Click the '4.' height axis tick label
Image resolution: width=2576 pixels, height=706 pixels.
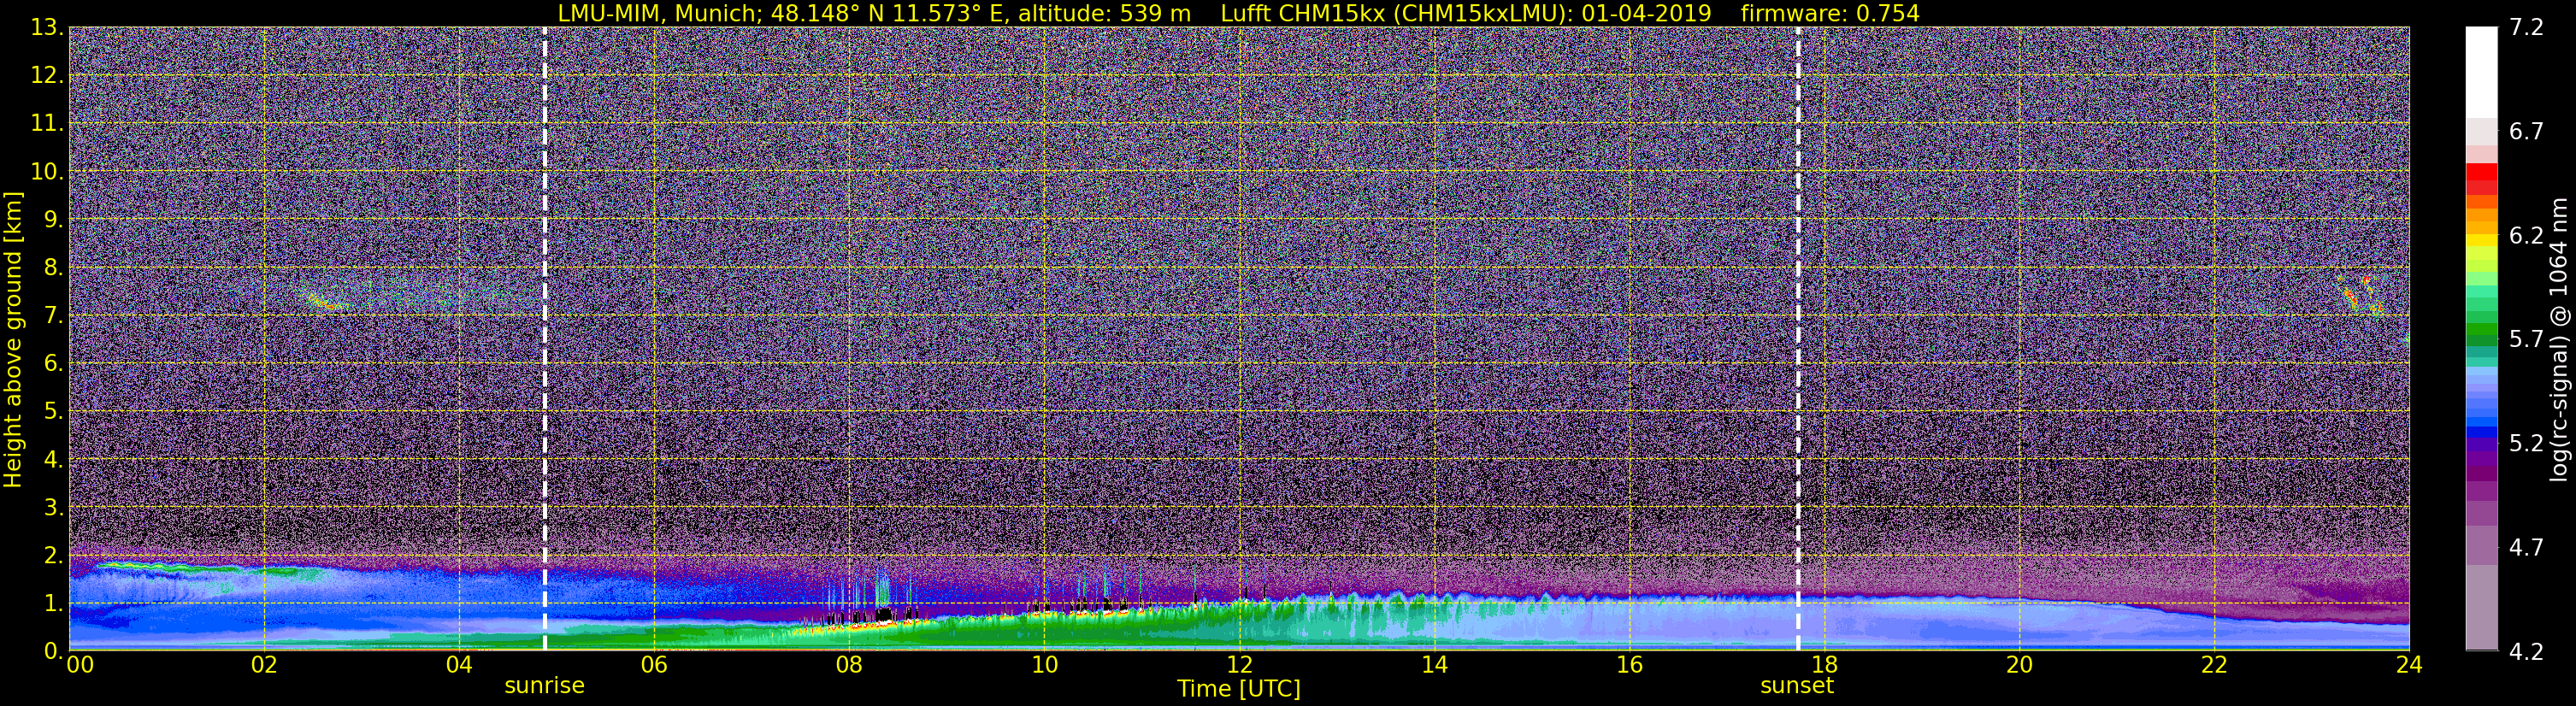click(53, 459)
